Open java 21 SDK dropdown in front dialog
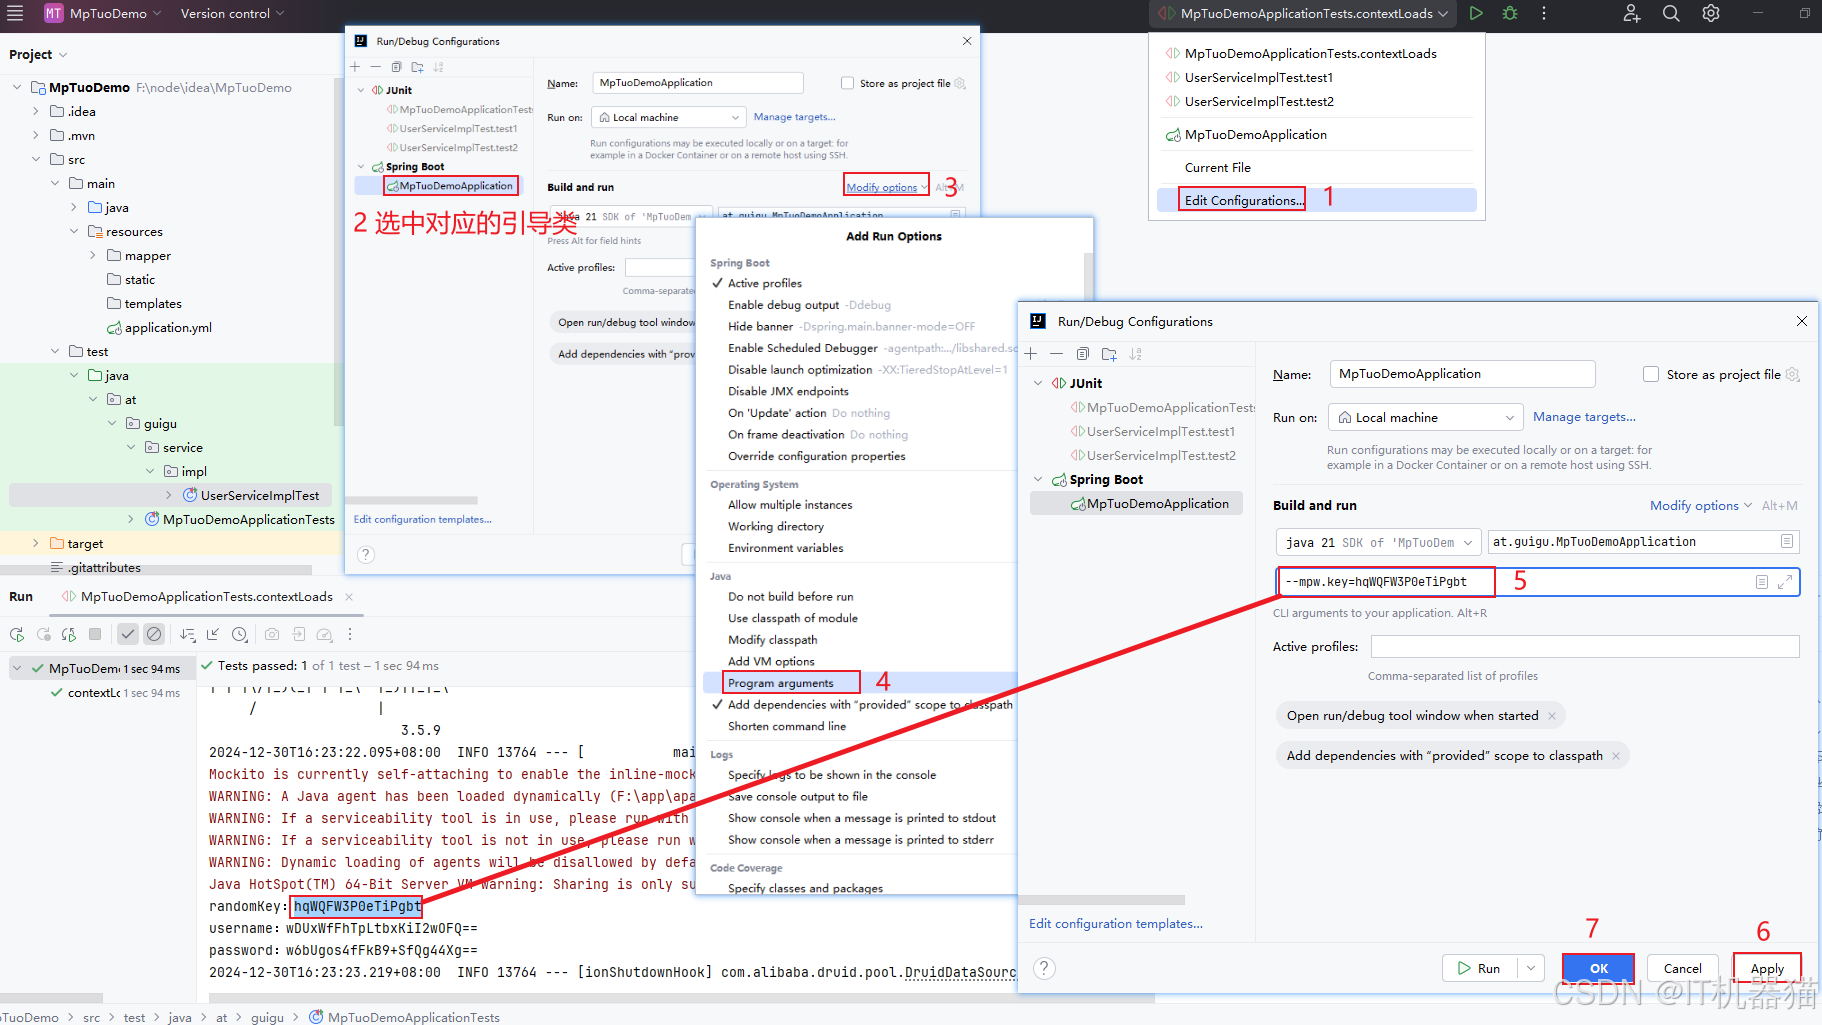1822x1025 pixels. [1378, 542]
